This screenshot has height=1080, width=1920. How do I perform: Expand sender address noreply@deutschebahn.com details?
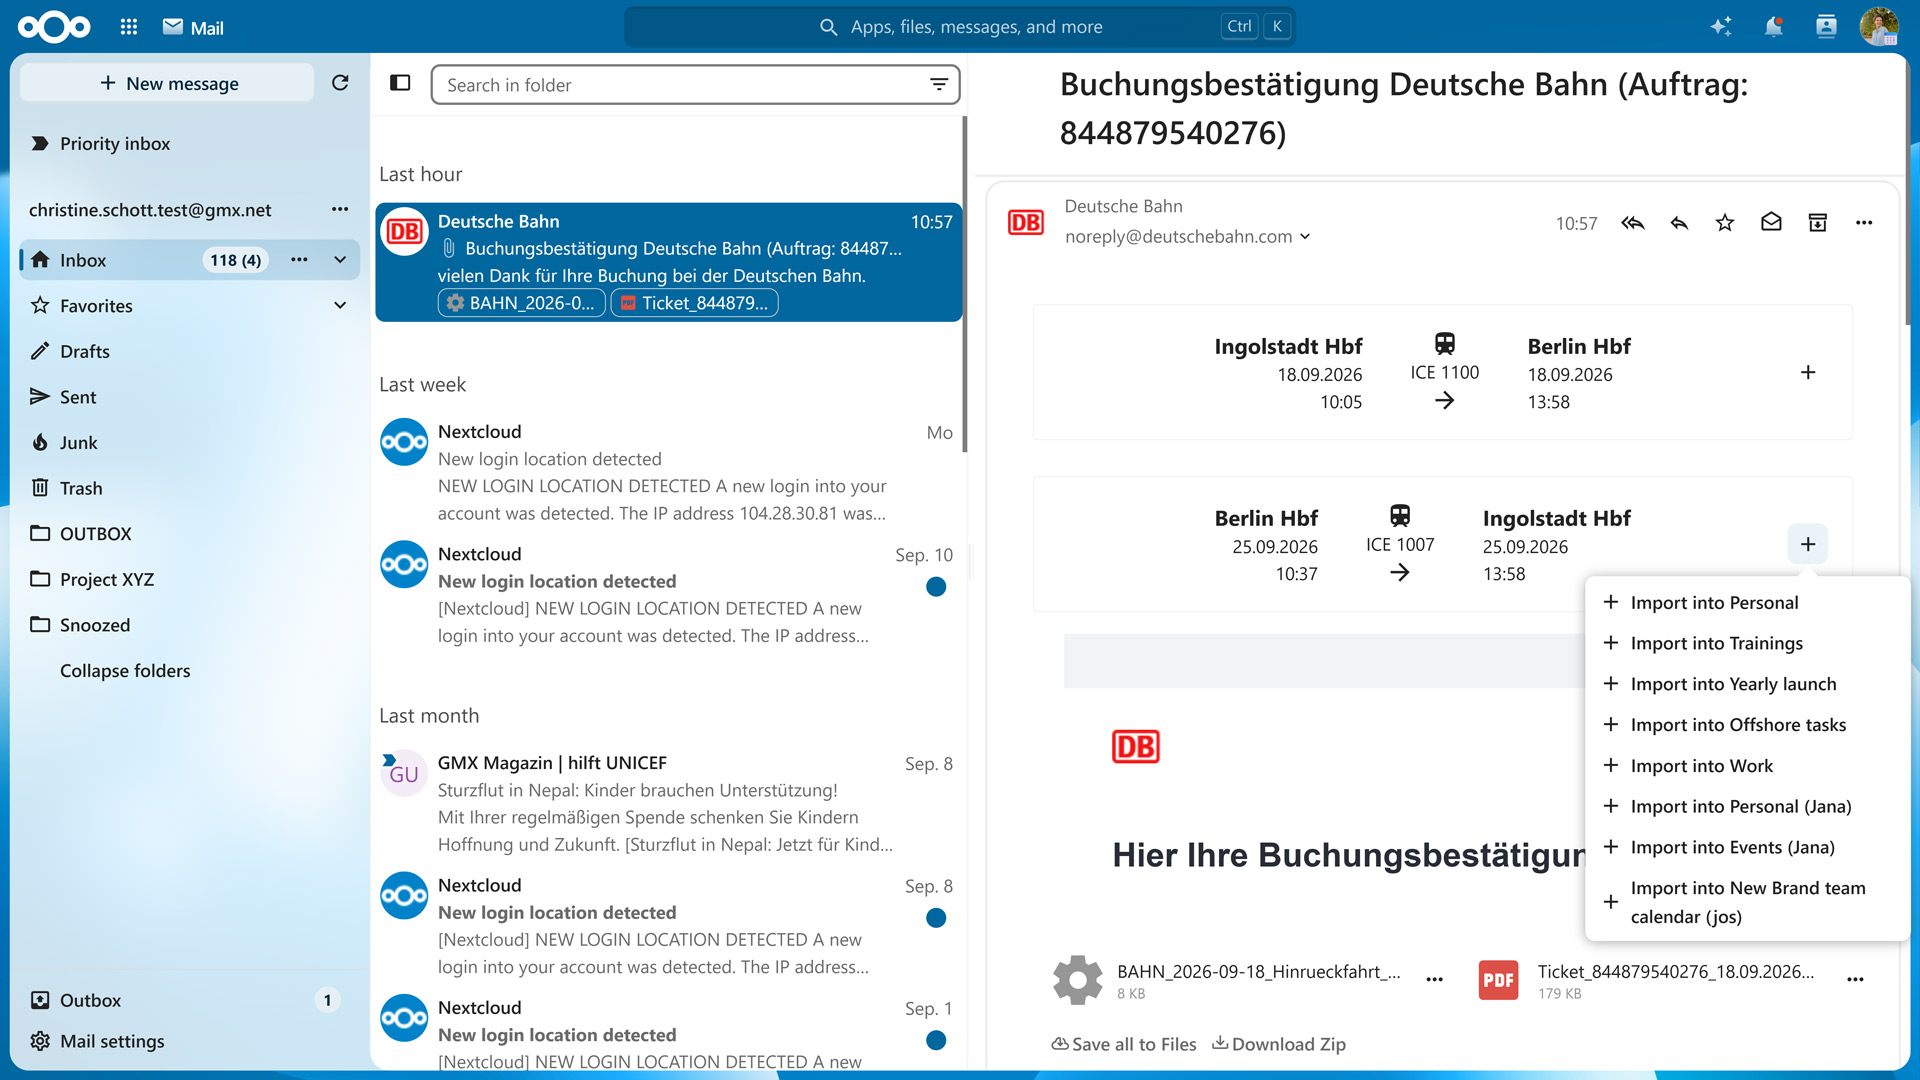tap(1305, 237)
